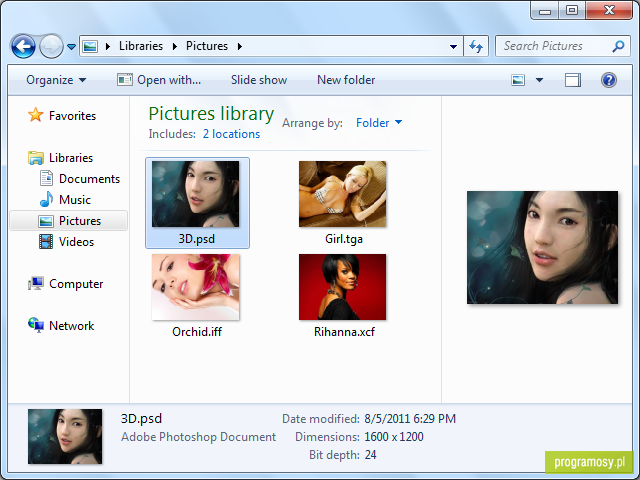Click Libraries in the address path
Screen dimensions: 640x480
tap(141, 46)
